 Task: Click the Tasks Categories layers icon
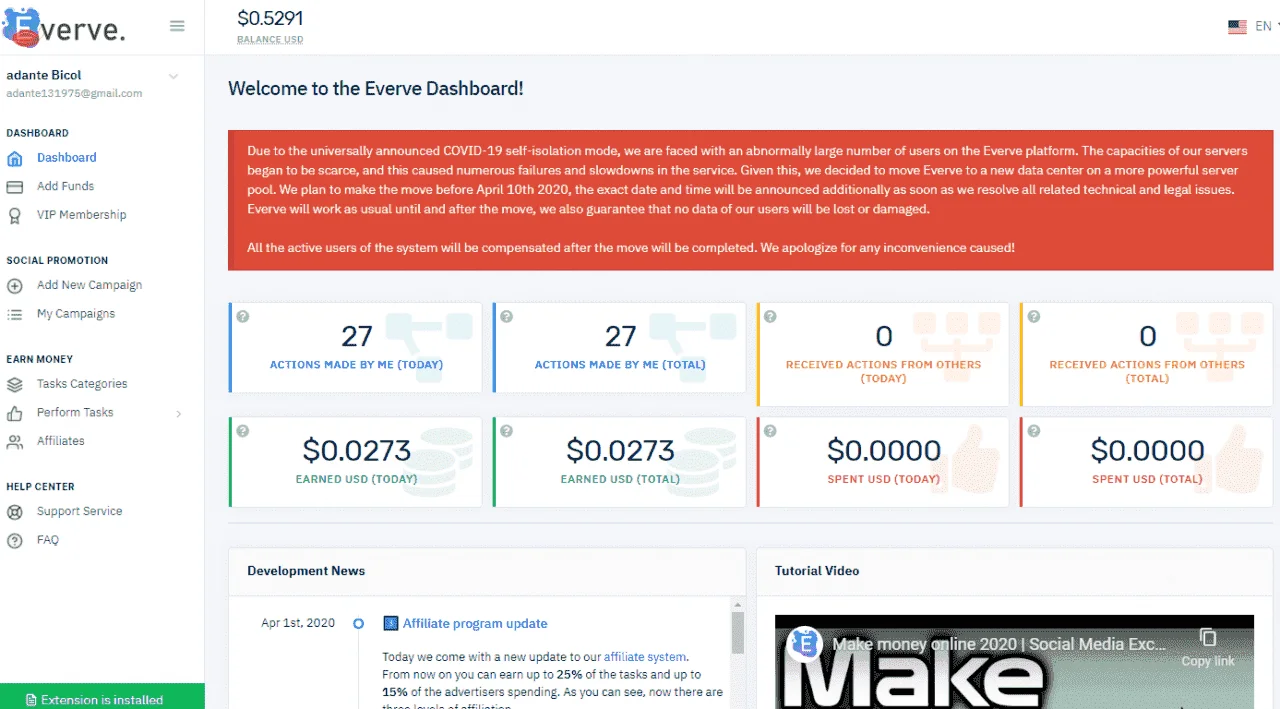15,384
